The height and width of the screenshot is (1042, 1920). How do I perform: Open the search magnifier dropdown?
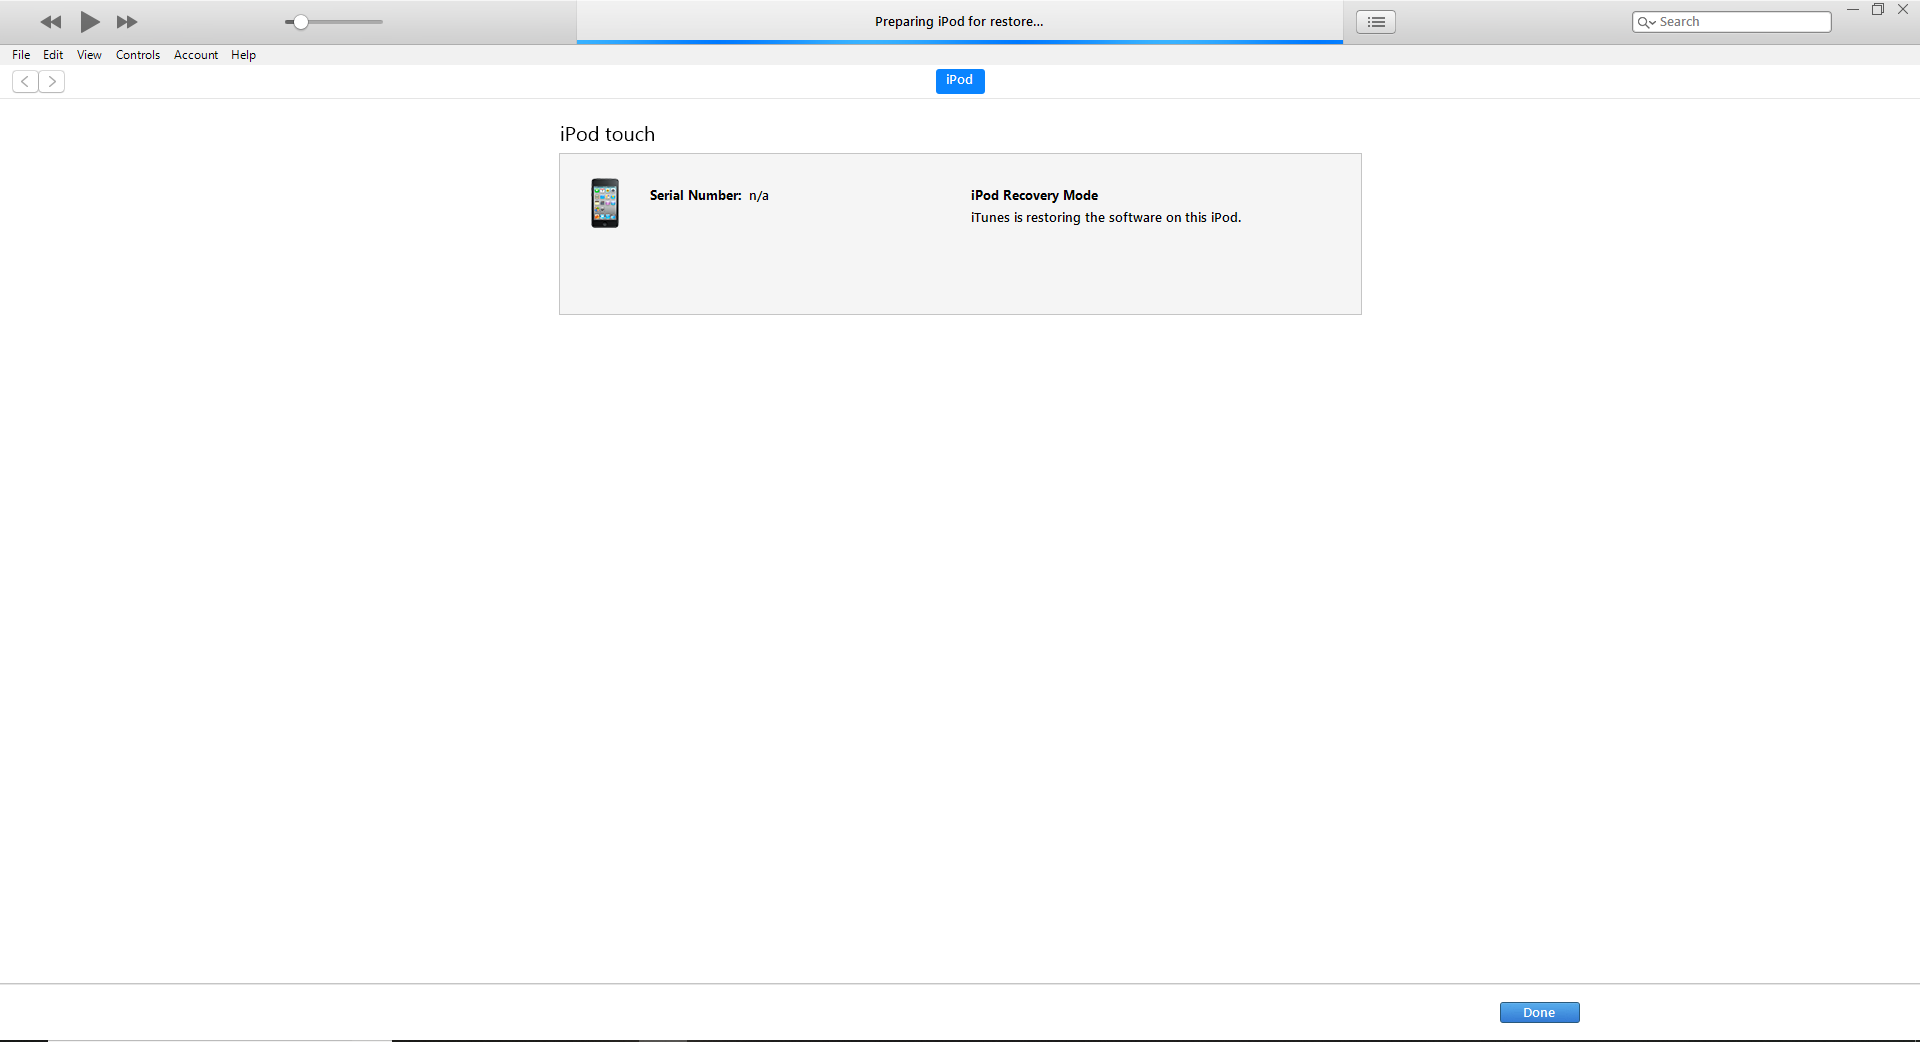tap(1646, 22)
